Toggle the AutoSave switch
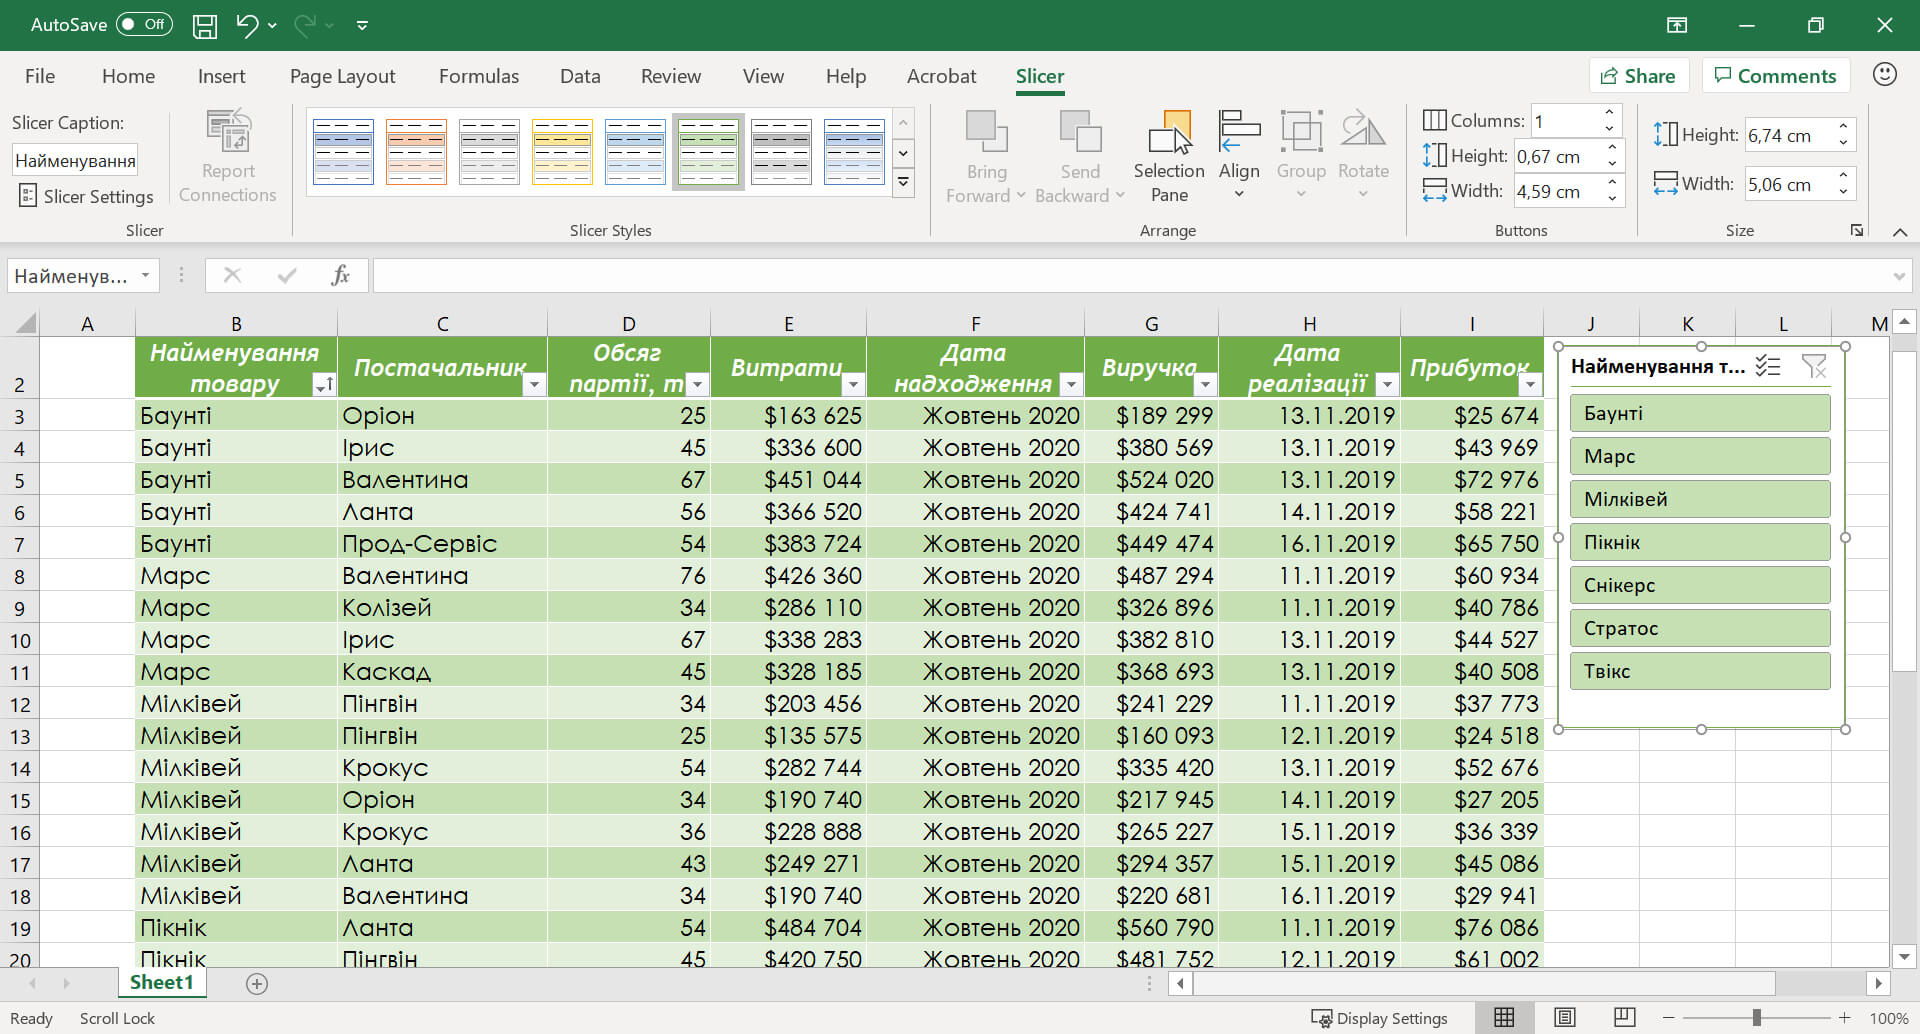The image size is (1920, 1034). 144,25
